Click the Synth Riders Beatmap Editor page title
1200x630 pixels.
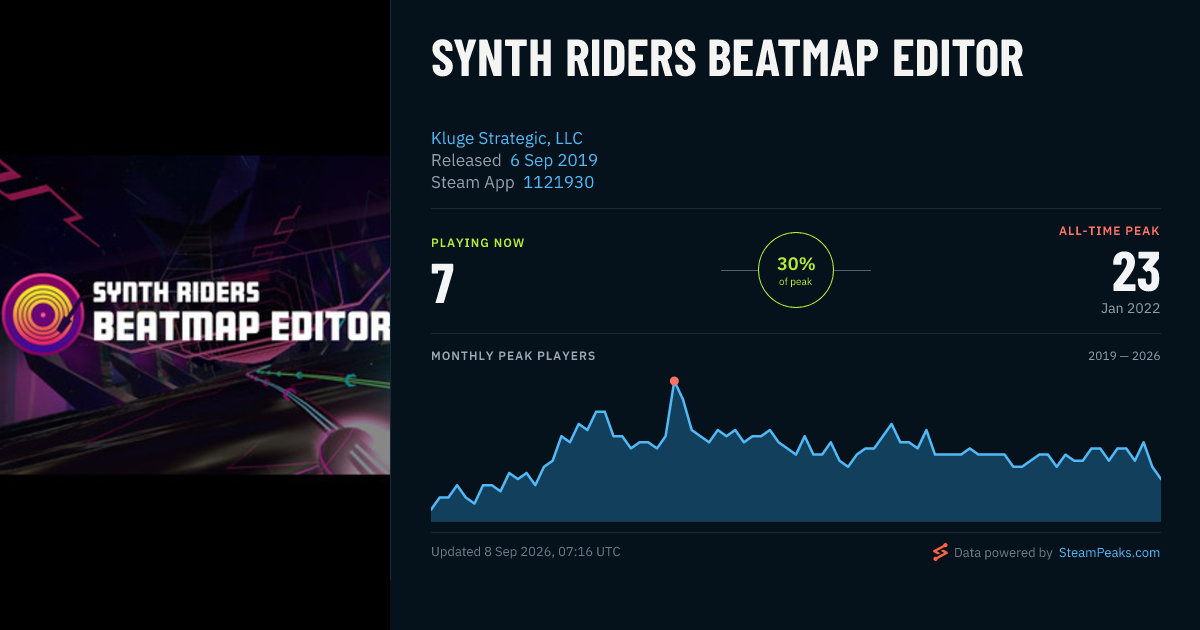tap(727, 59)
